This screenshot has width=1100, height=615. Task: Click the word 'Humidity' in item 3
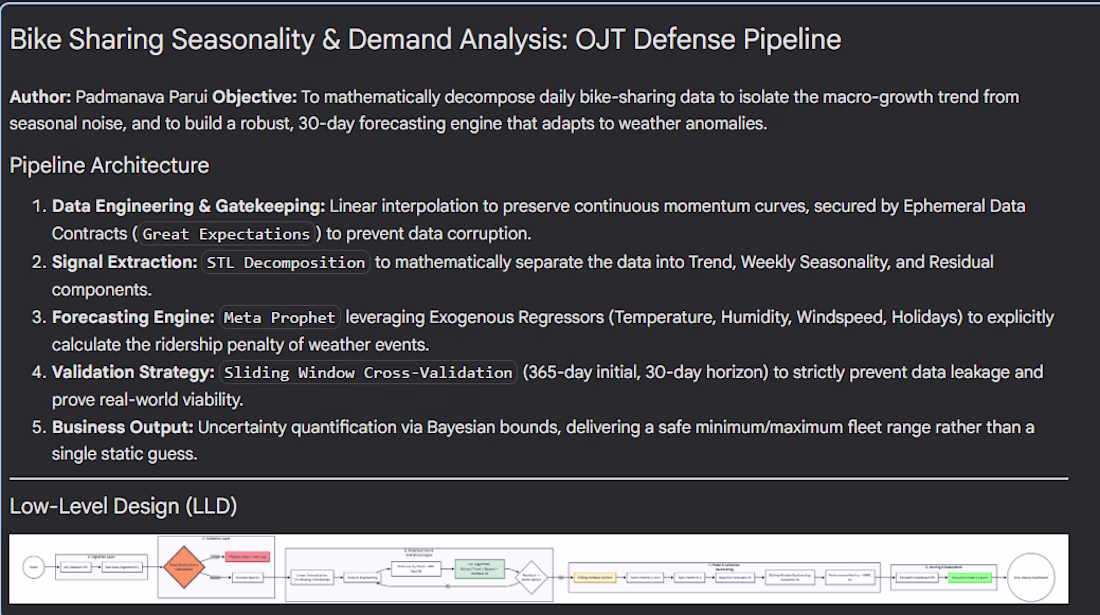pos(755,317)
